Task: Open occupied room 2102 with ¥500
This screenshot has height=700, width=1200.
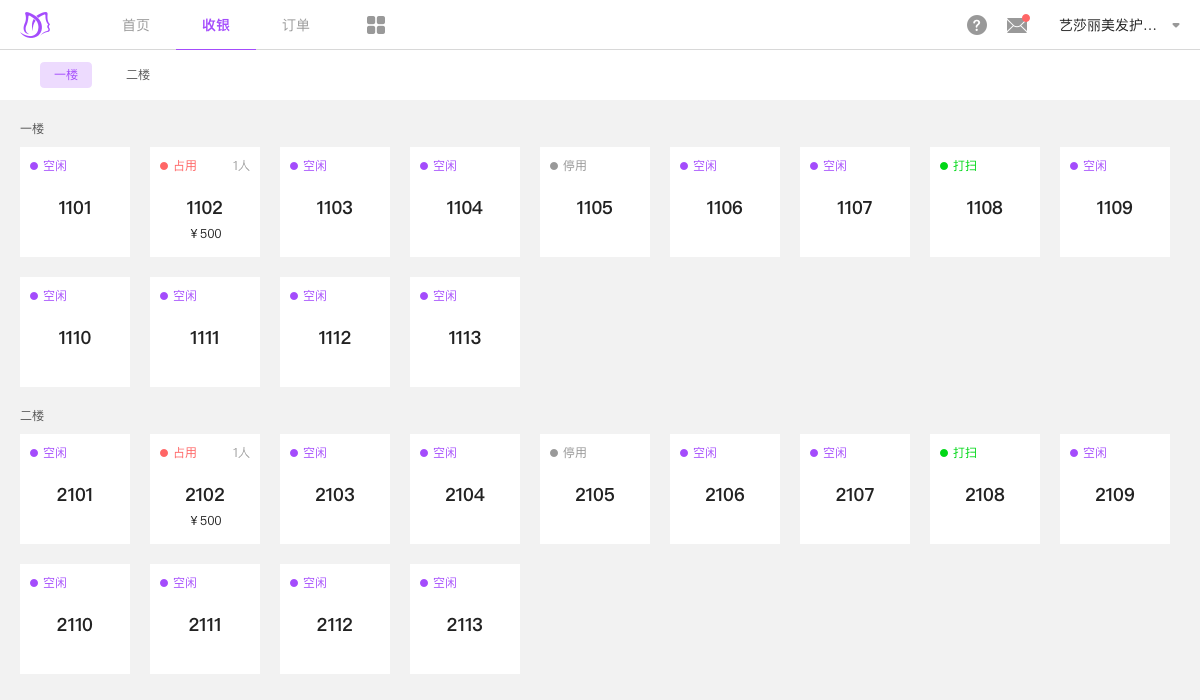Action: click(205, 496)
